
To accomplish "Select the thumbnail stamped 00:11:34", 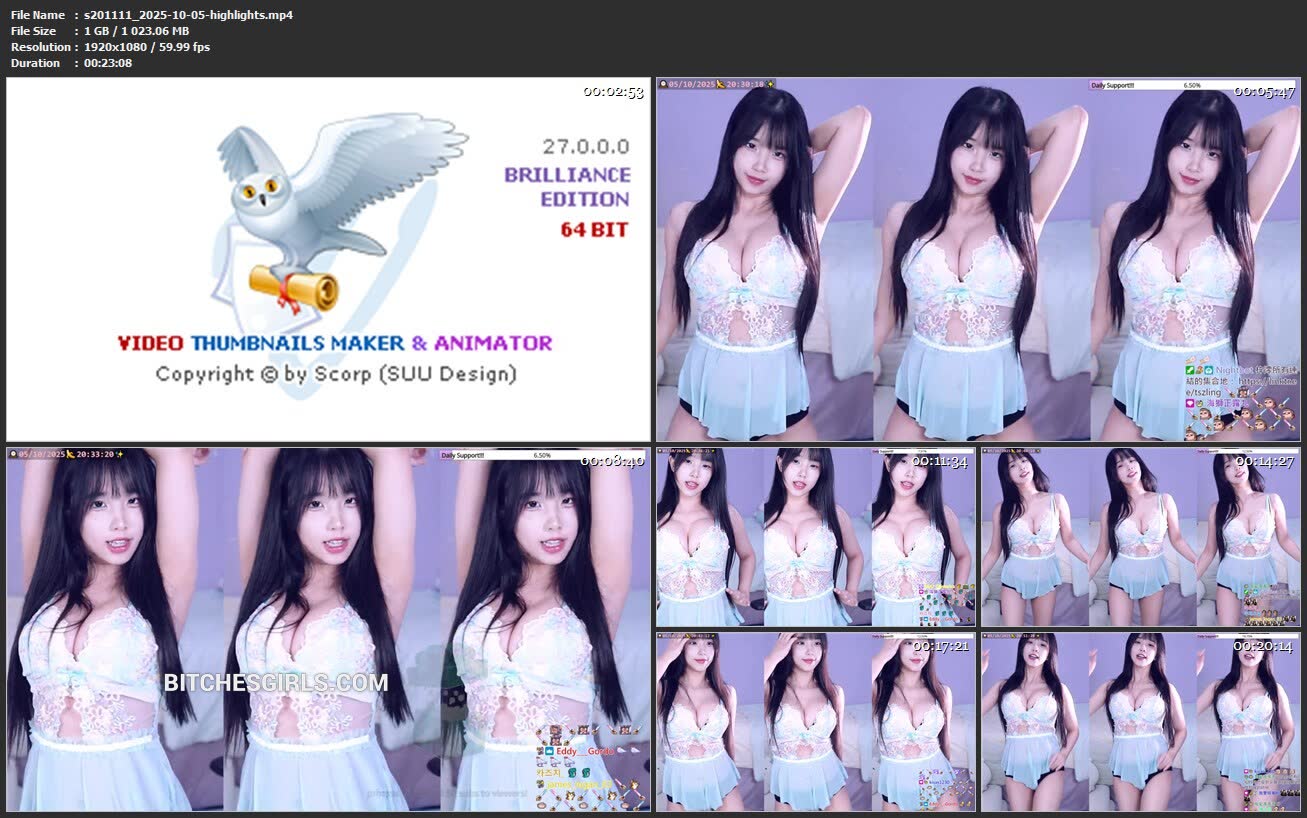I will click(815, 537).
